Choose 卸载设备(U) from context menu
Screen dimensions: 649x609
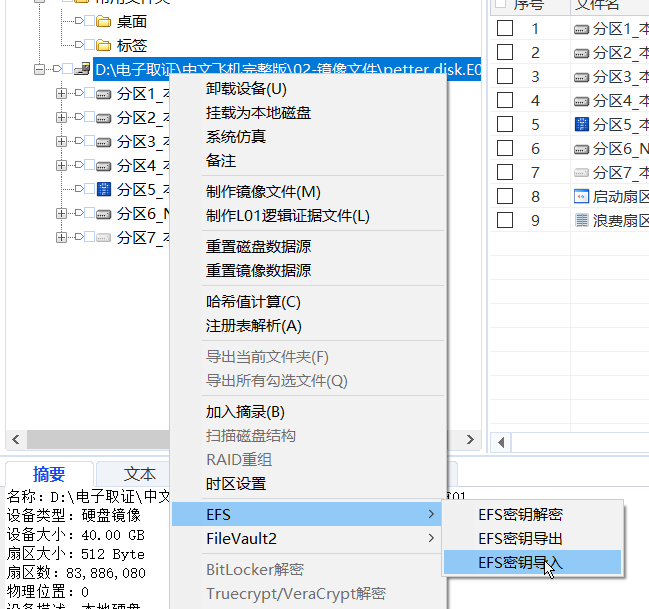309,89
